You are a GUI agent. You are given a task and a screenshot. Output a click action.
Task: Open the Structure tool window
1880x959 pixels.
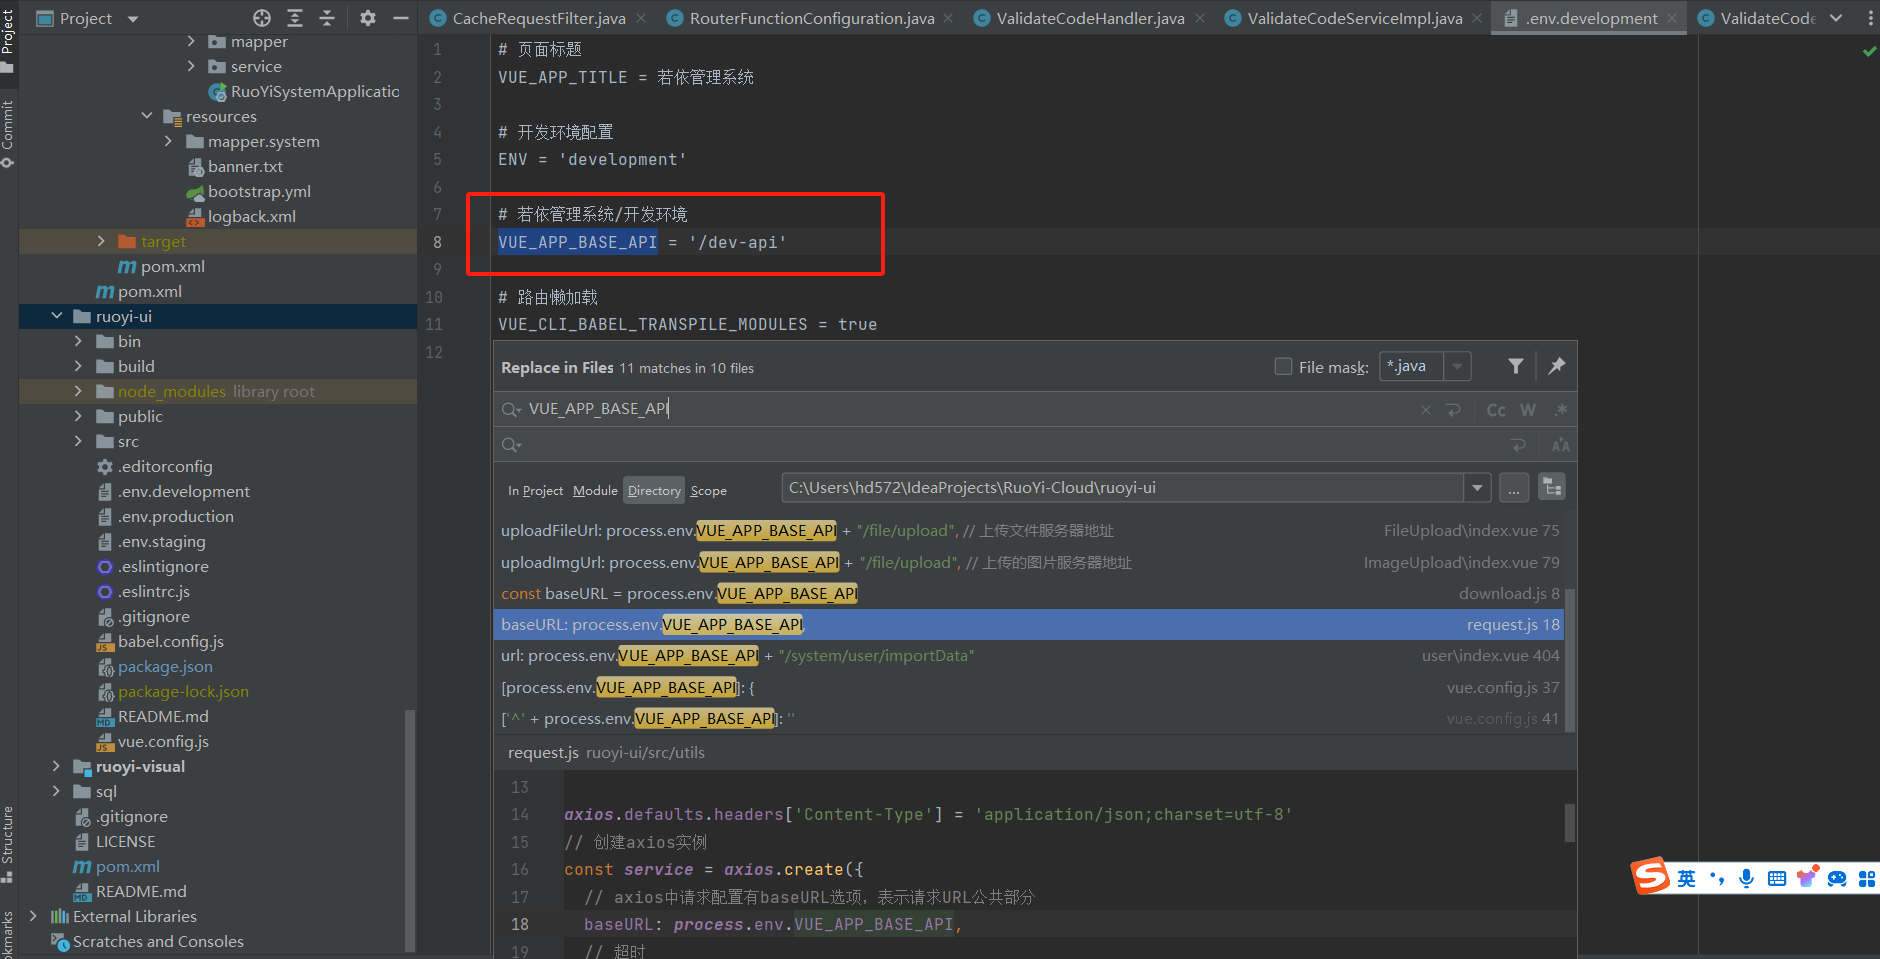coord(8,843)
